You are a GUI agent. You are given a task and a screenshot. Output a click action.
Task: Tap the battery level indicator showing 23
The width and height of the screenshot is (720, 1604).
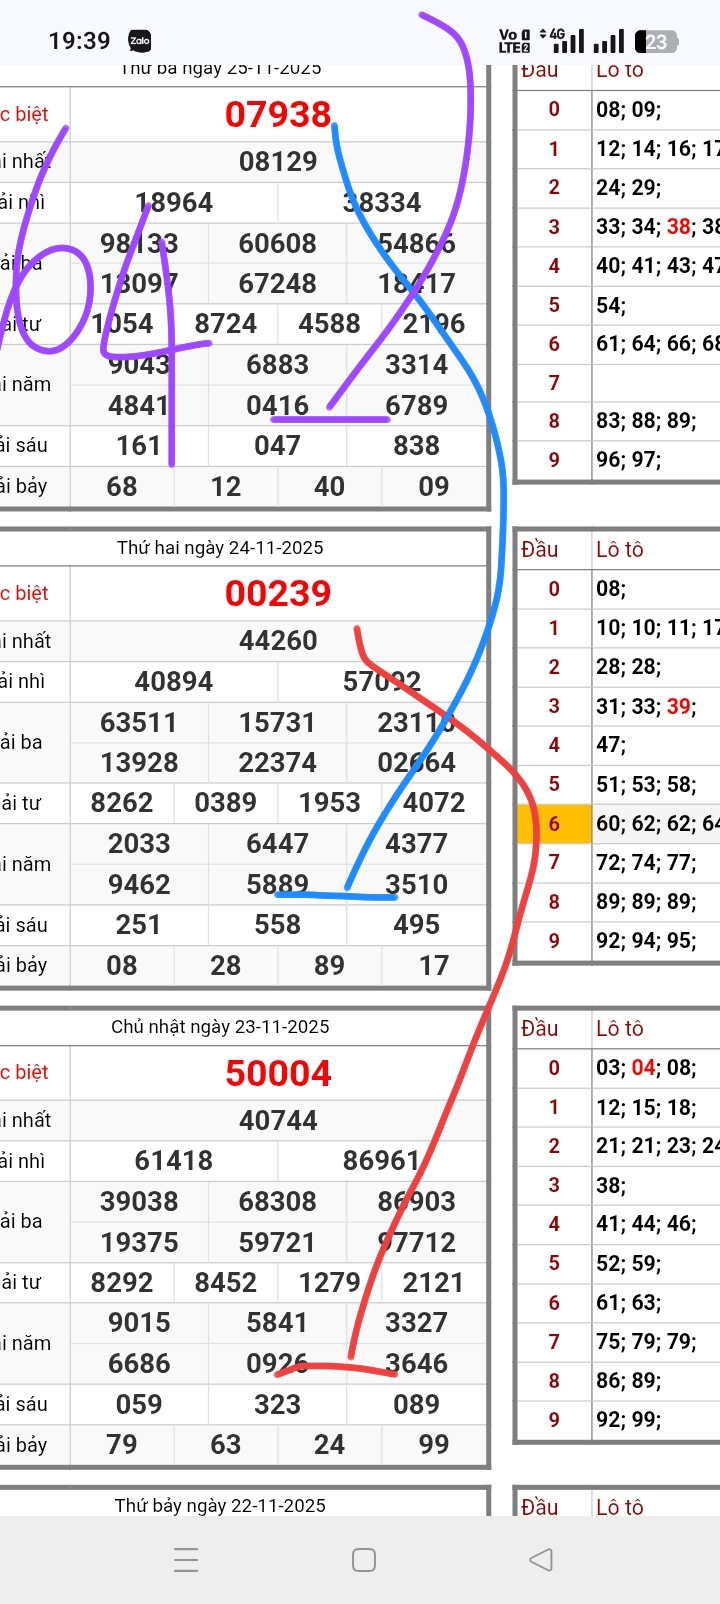tap(656, 41)
